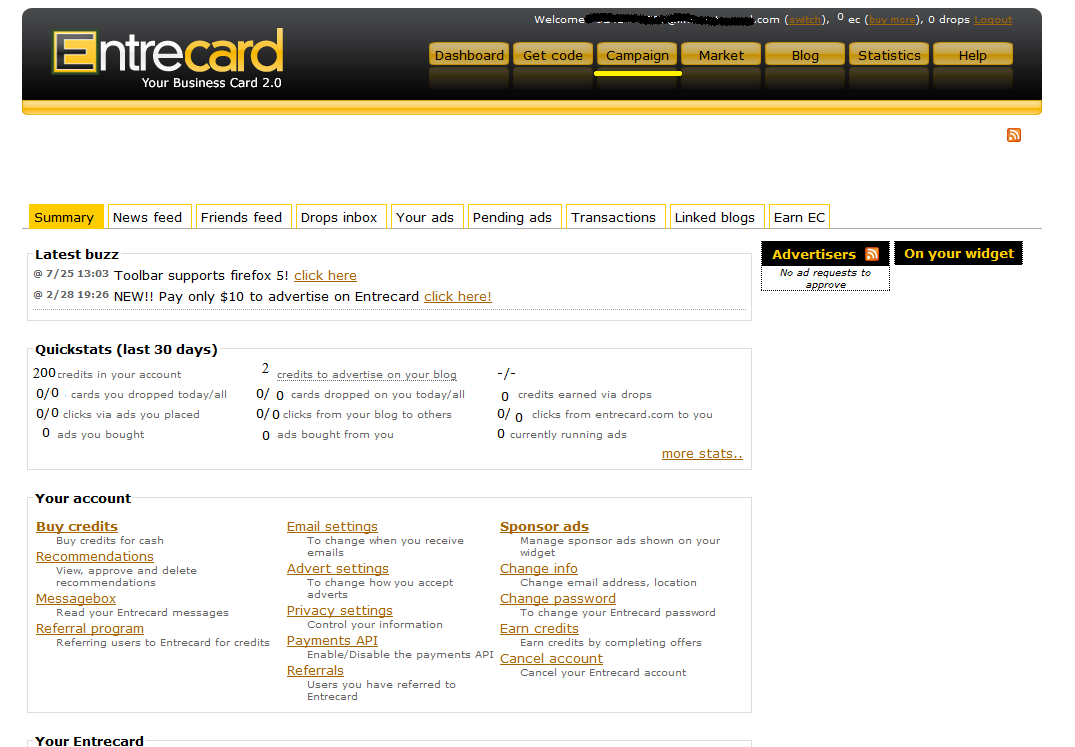Follow the Toolbar firefox 5 click here link
This screenshot has width=1075, height=747.
[x=325, y=275]
